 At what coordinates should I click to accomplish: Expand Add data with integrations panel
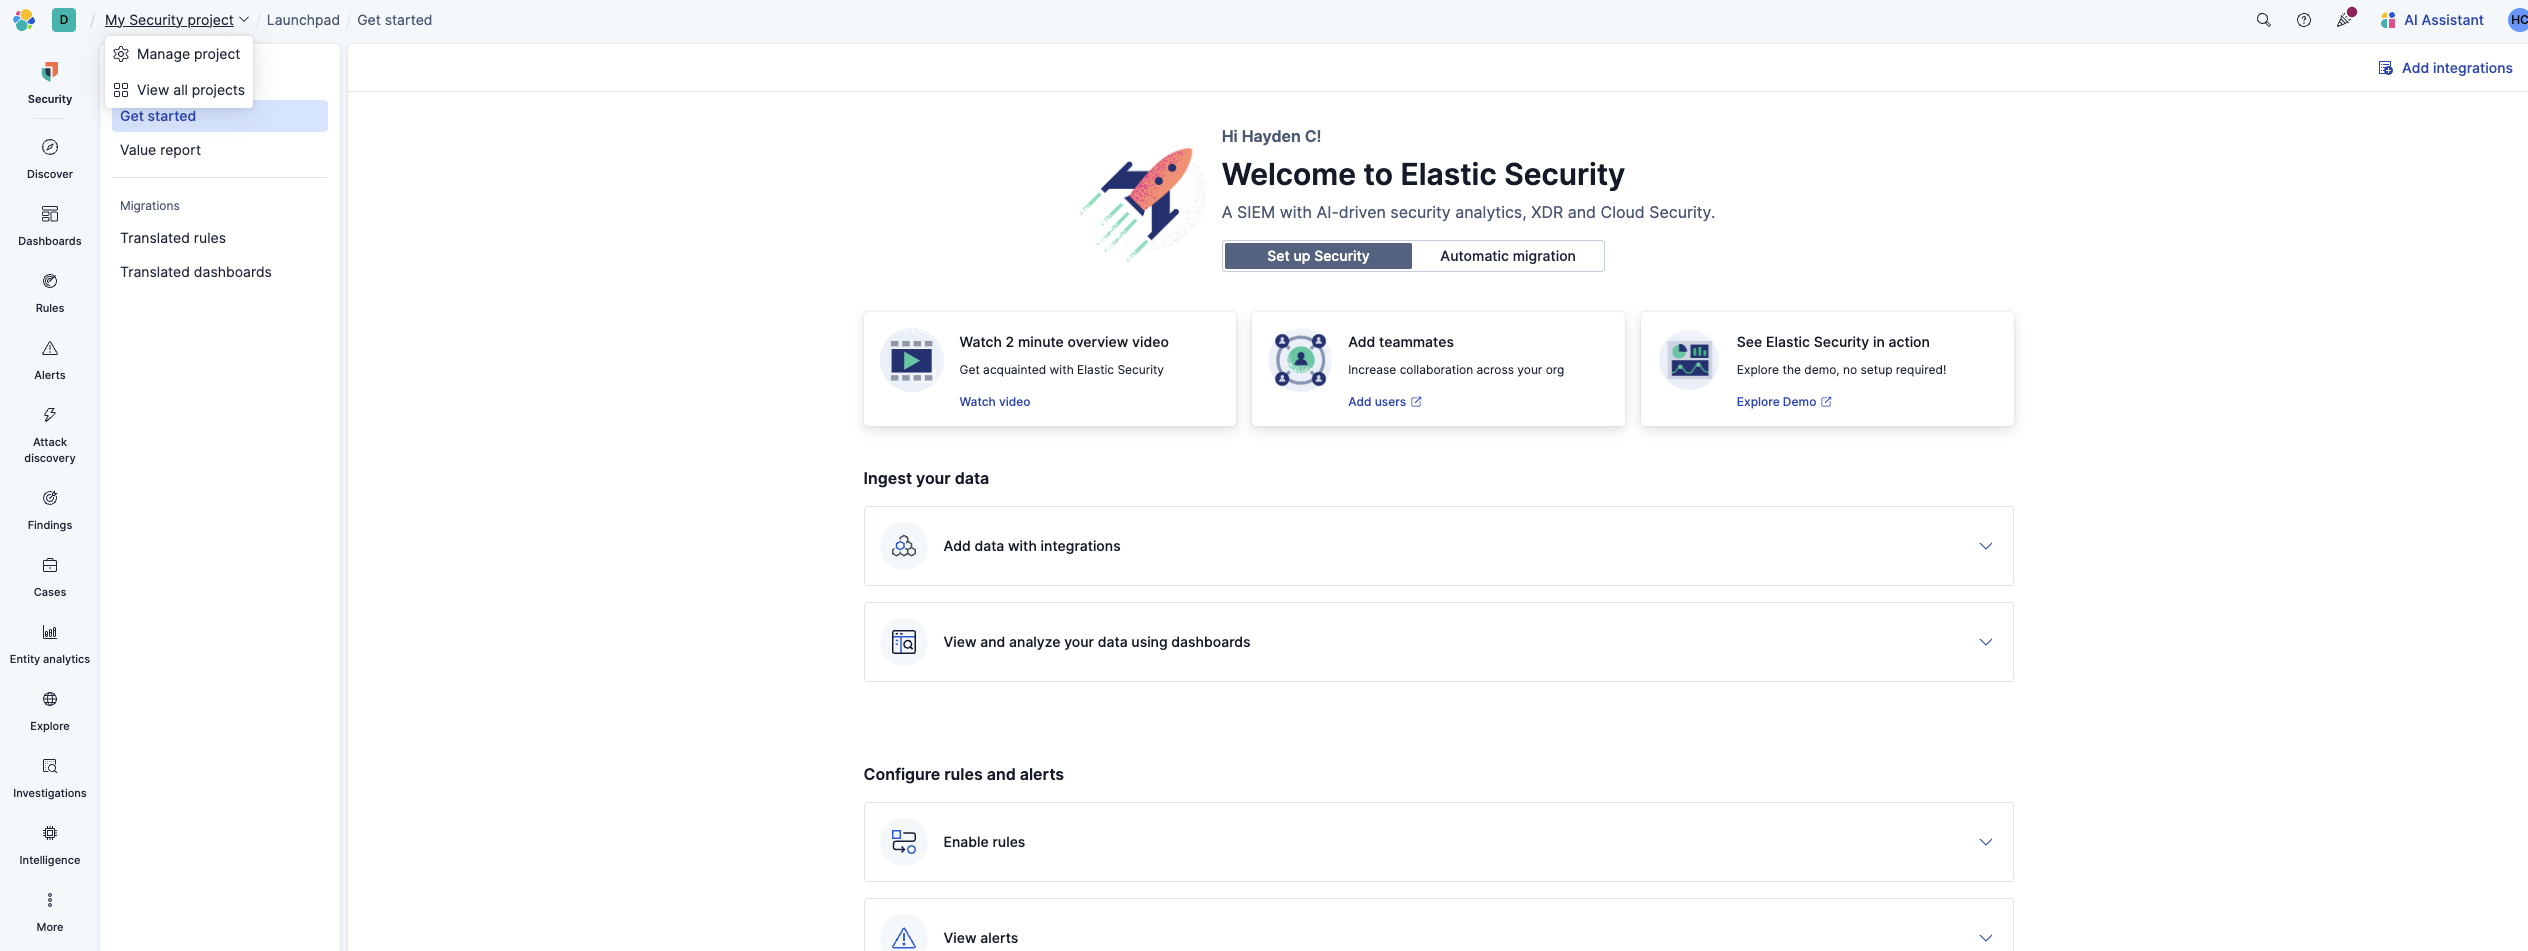click(1437, 546)
